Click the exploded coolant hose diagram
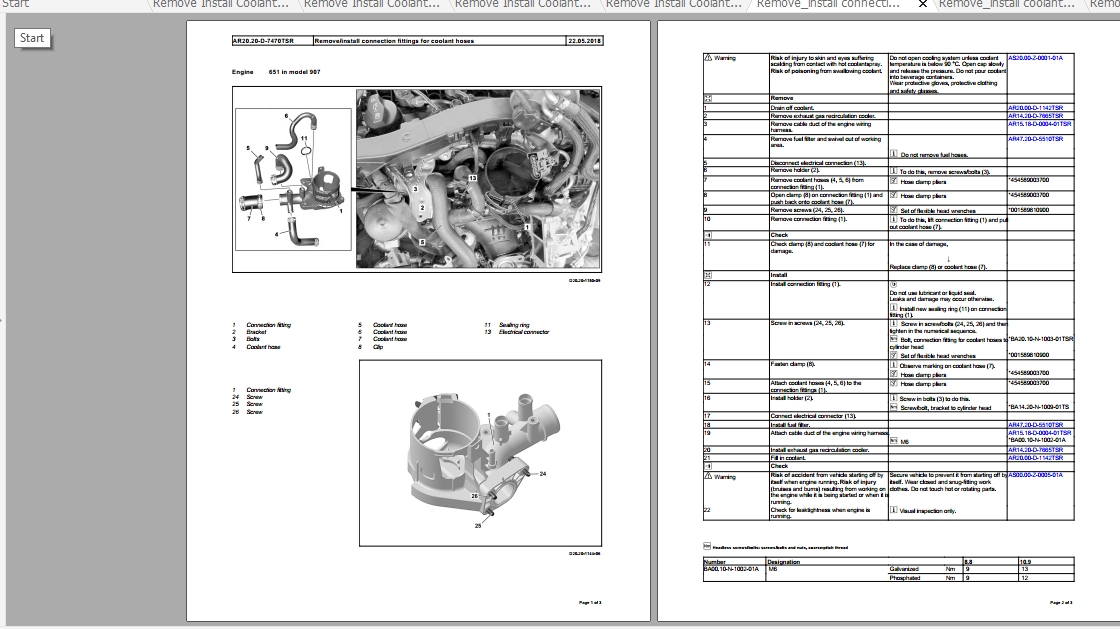Image resolution: width=1120 pixels, height=629 pixels. pos(293,179)
